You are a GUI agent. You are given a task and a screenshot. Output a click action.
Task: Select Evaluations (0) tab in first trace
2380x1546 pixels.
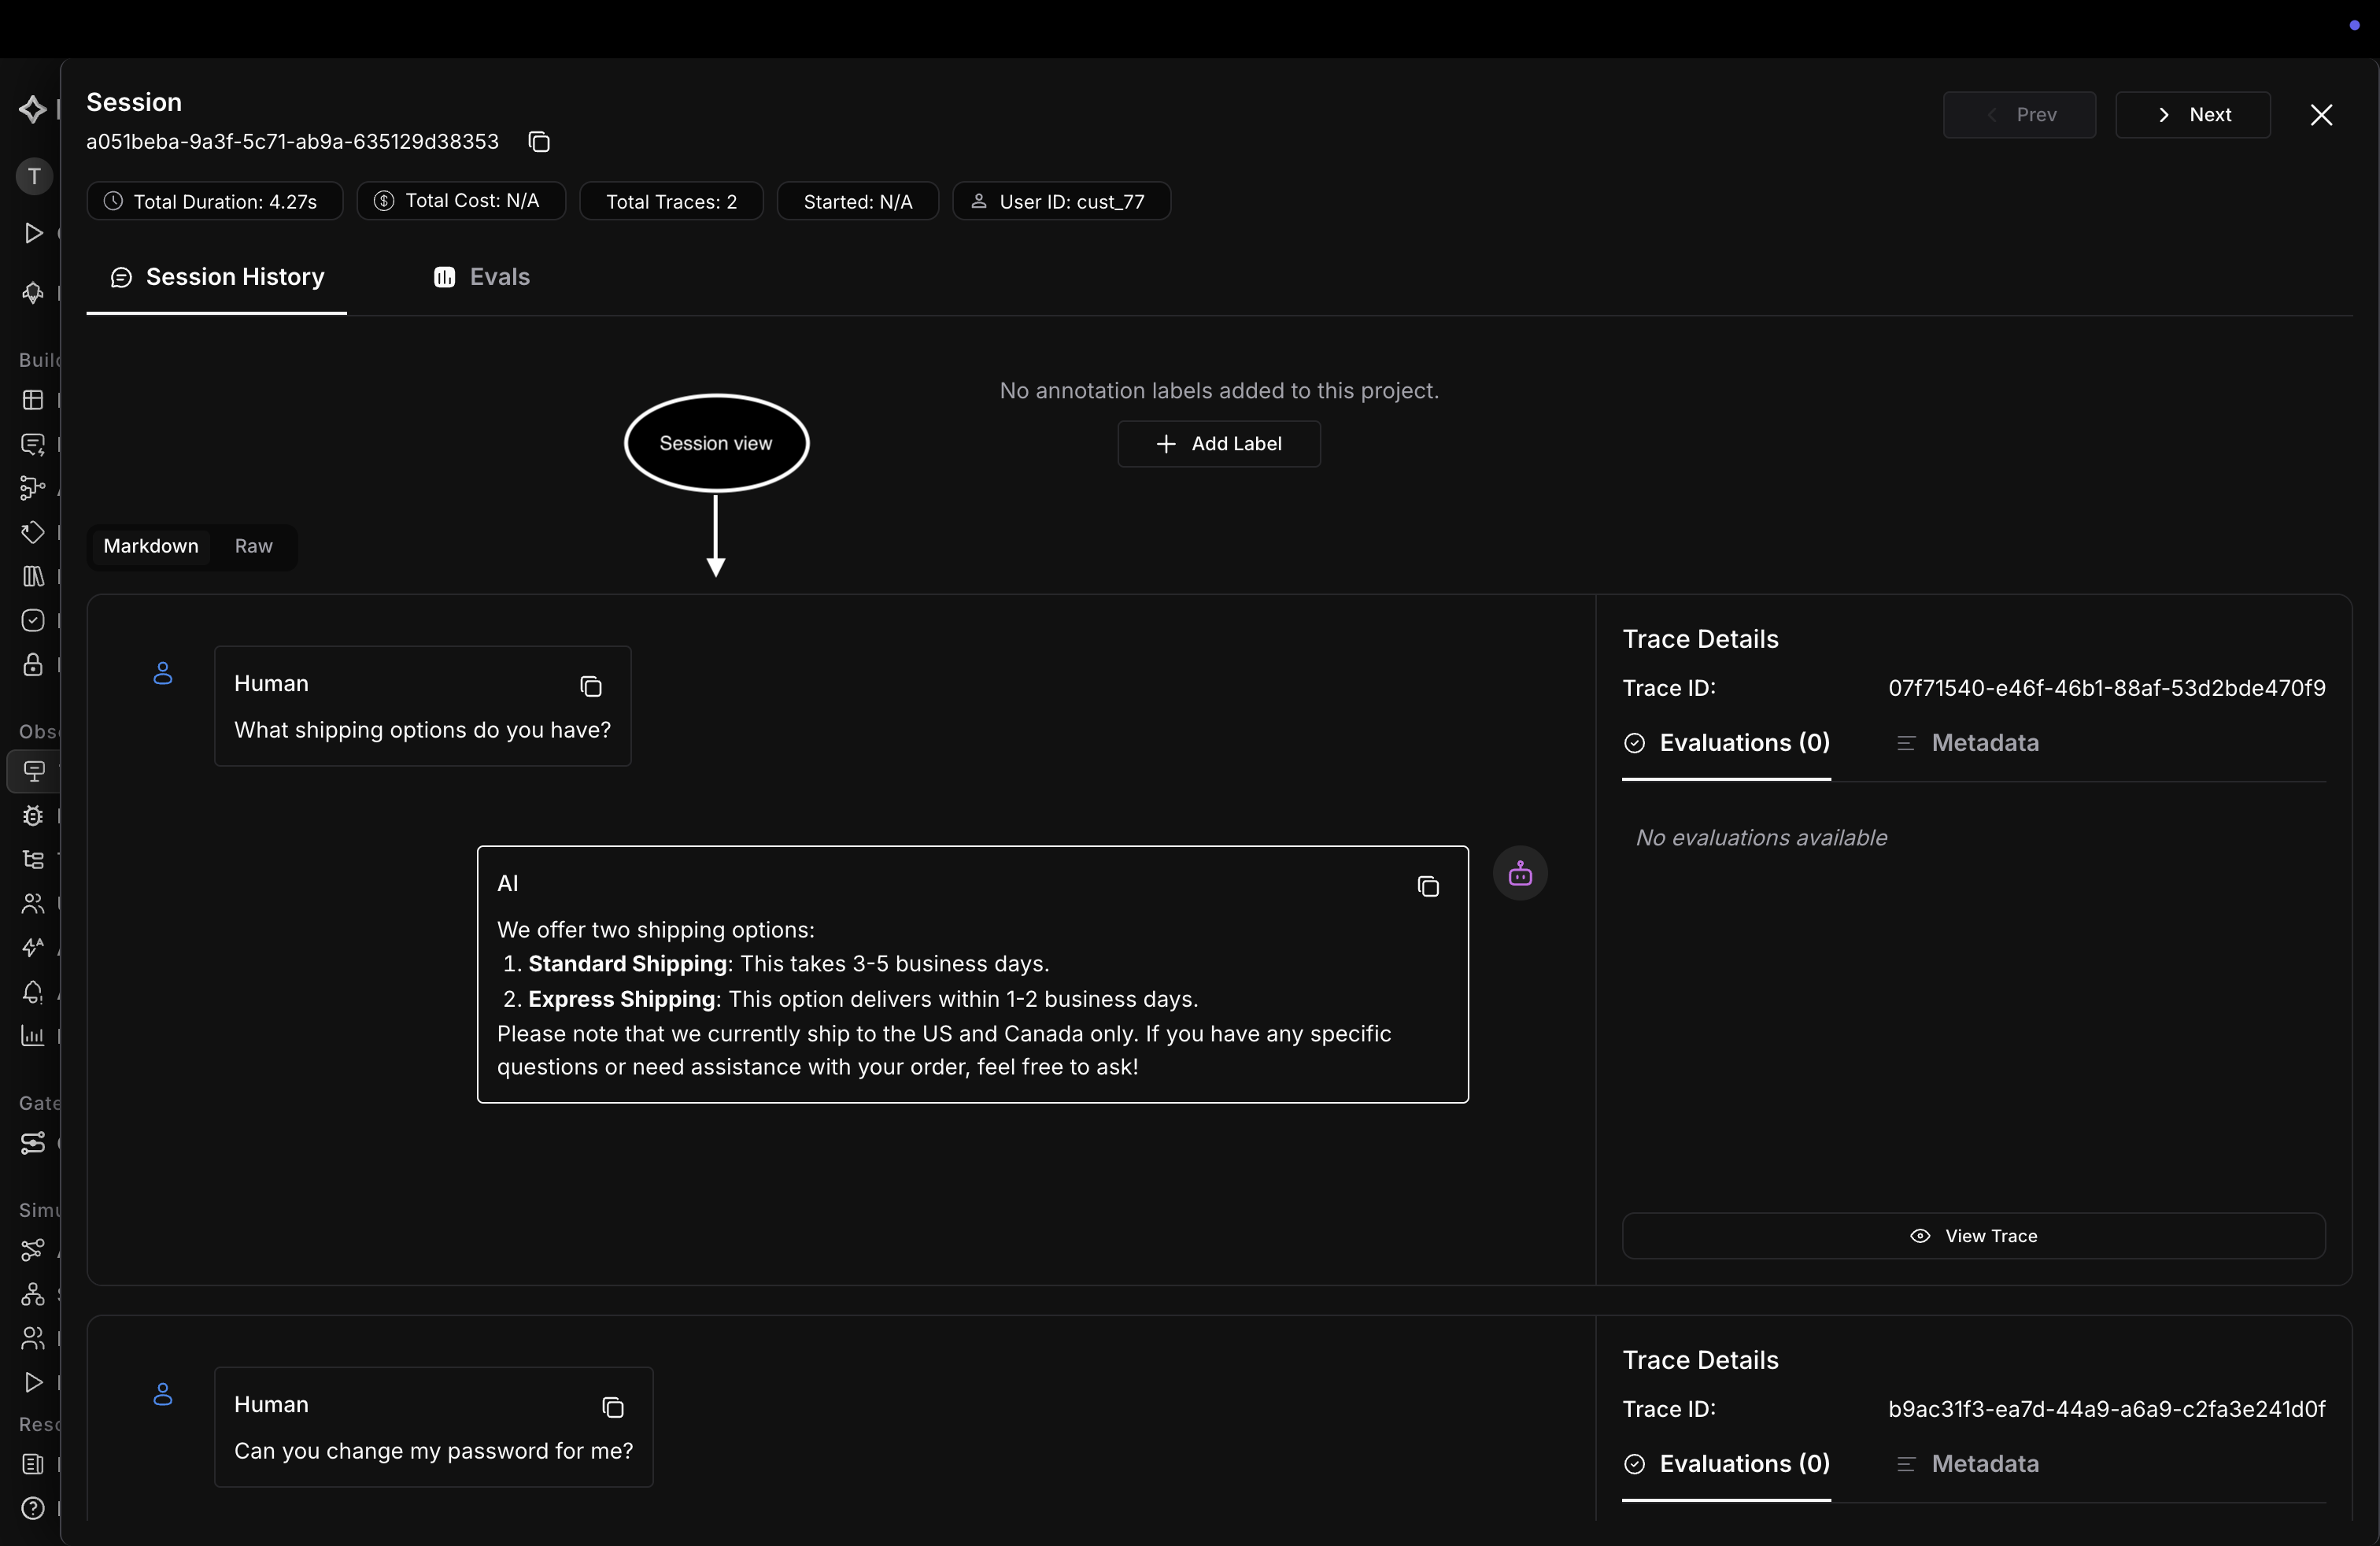tap(1727, 743)
